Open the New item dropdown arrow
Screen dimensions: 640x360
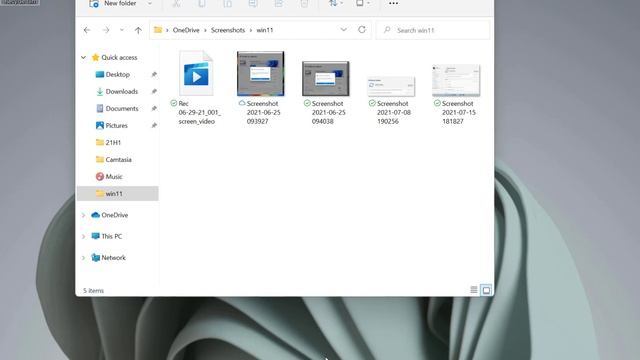pyautogui.click(x=149, y=4)
